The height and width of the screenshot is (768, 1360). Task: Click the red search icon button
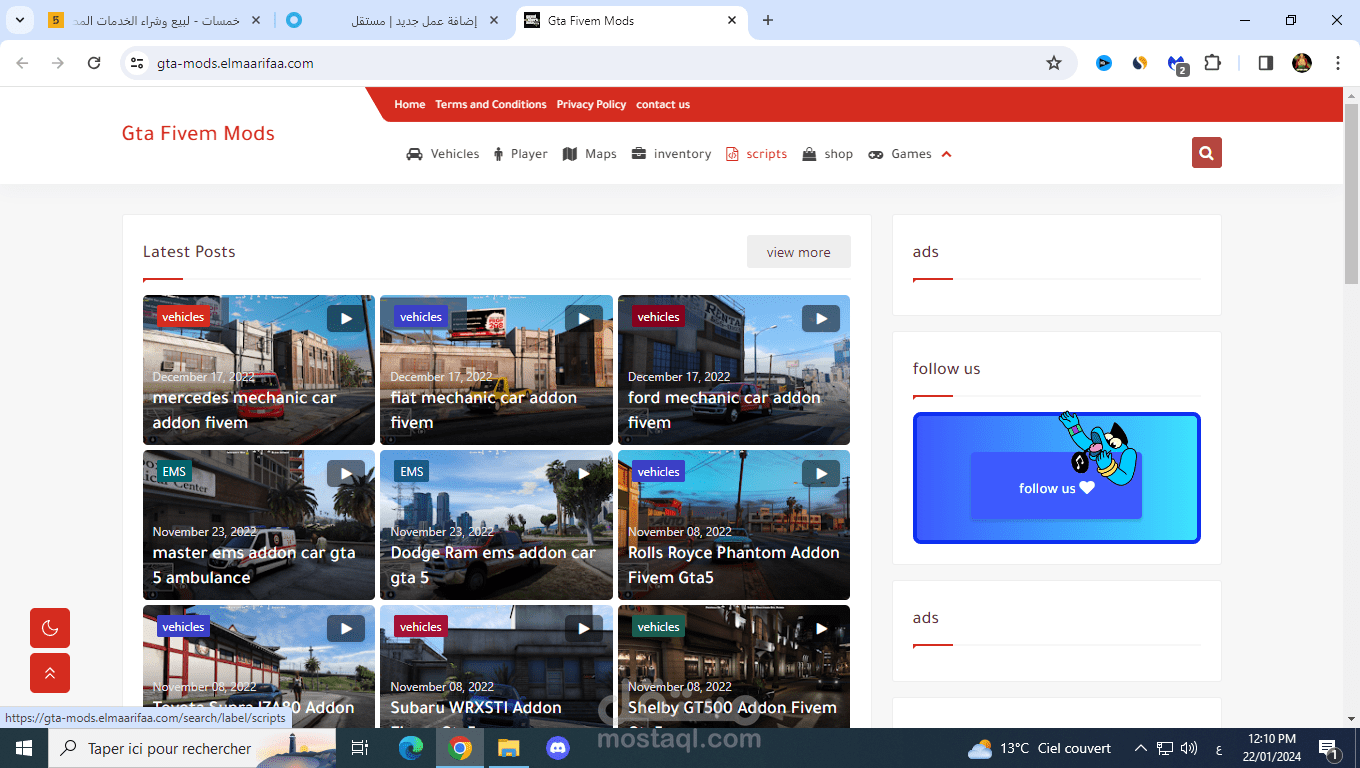1206,153
